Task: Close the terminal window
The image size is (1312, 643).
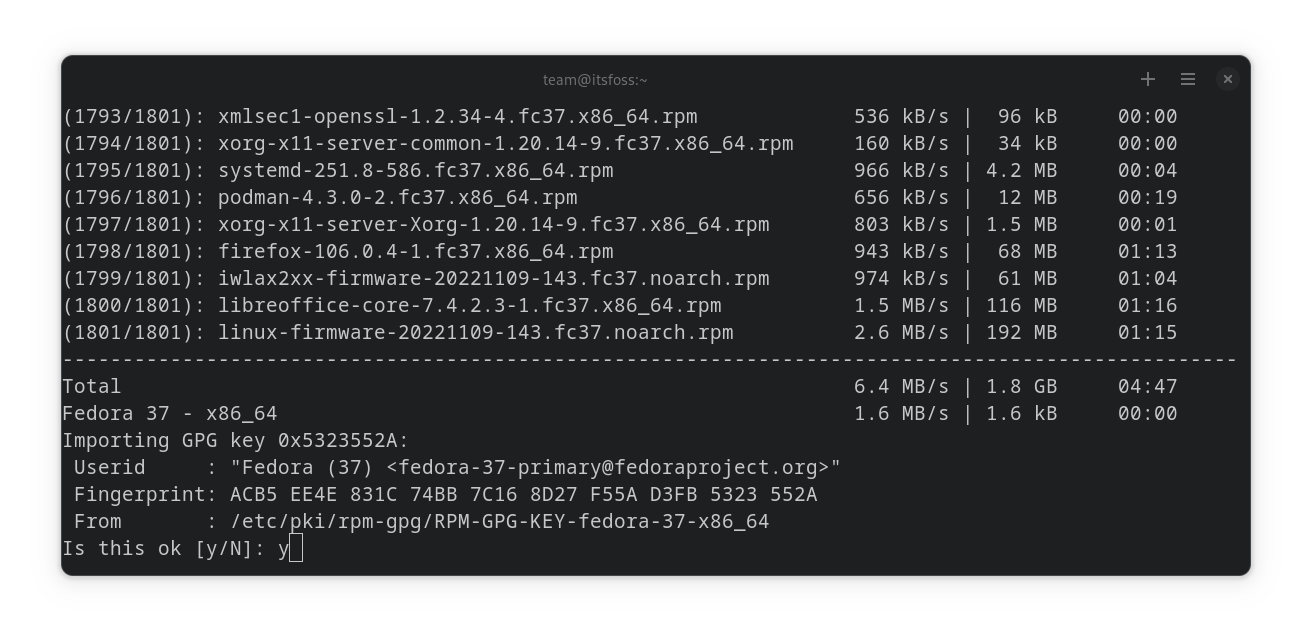Action: [x=1228, y=79]
